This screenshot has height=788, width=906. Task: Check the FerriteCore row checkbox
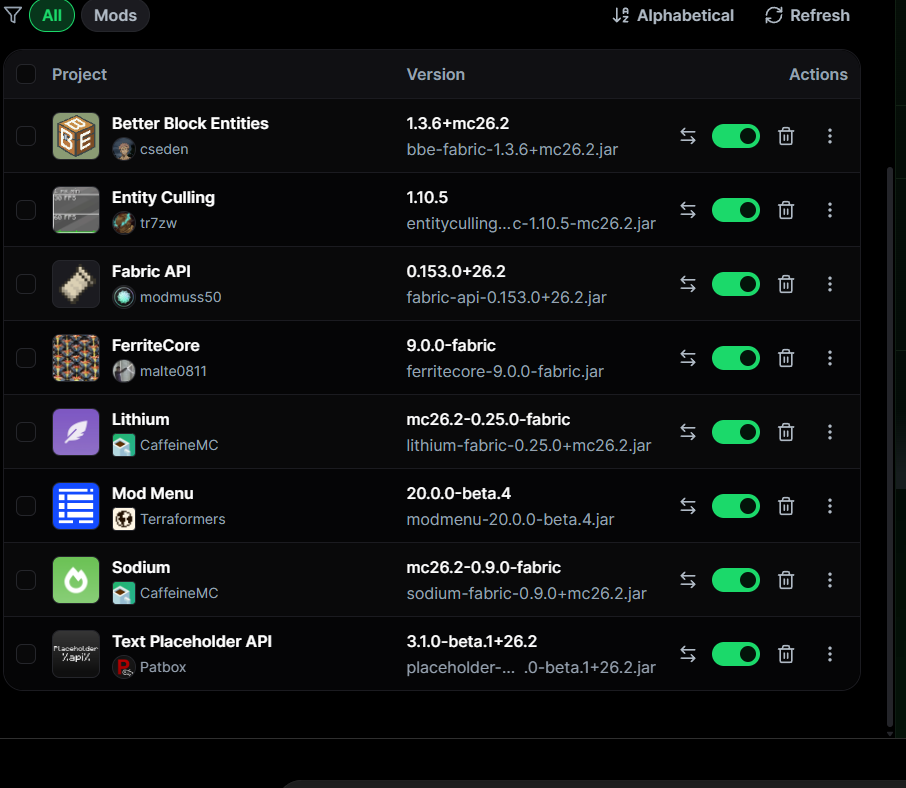tap(26, 358)
